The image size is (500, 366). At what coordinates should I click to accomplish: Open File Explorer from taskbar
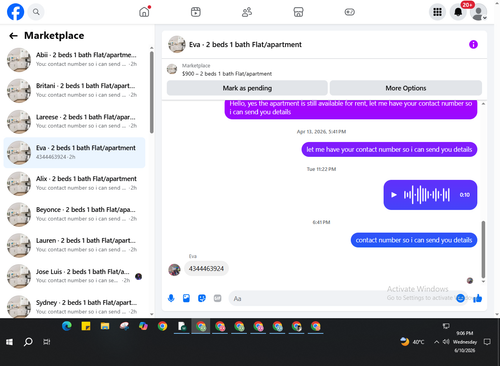click(105, 326)
